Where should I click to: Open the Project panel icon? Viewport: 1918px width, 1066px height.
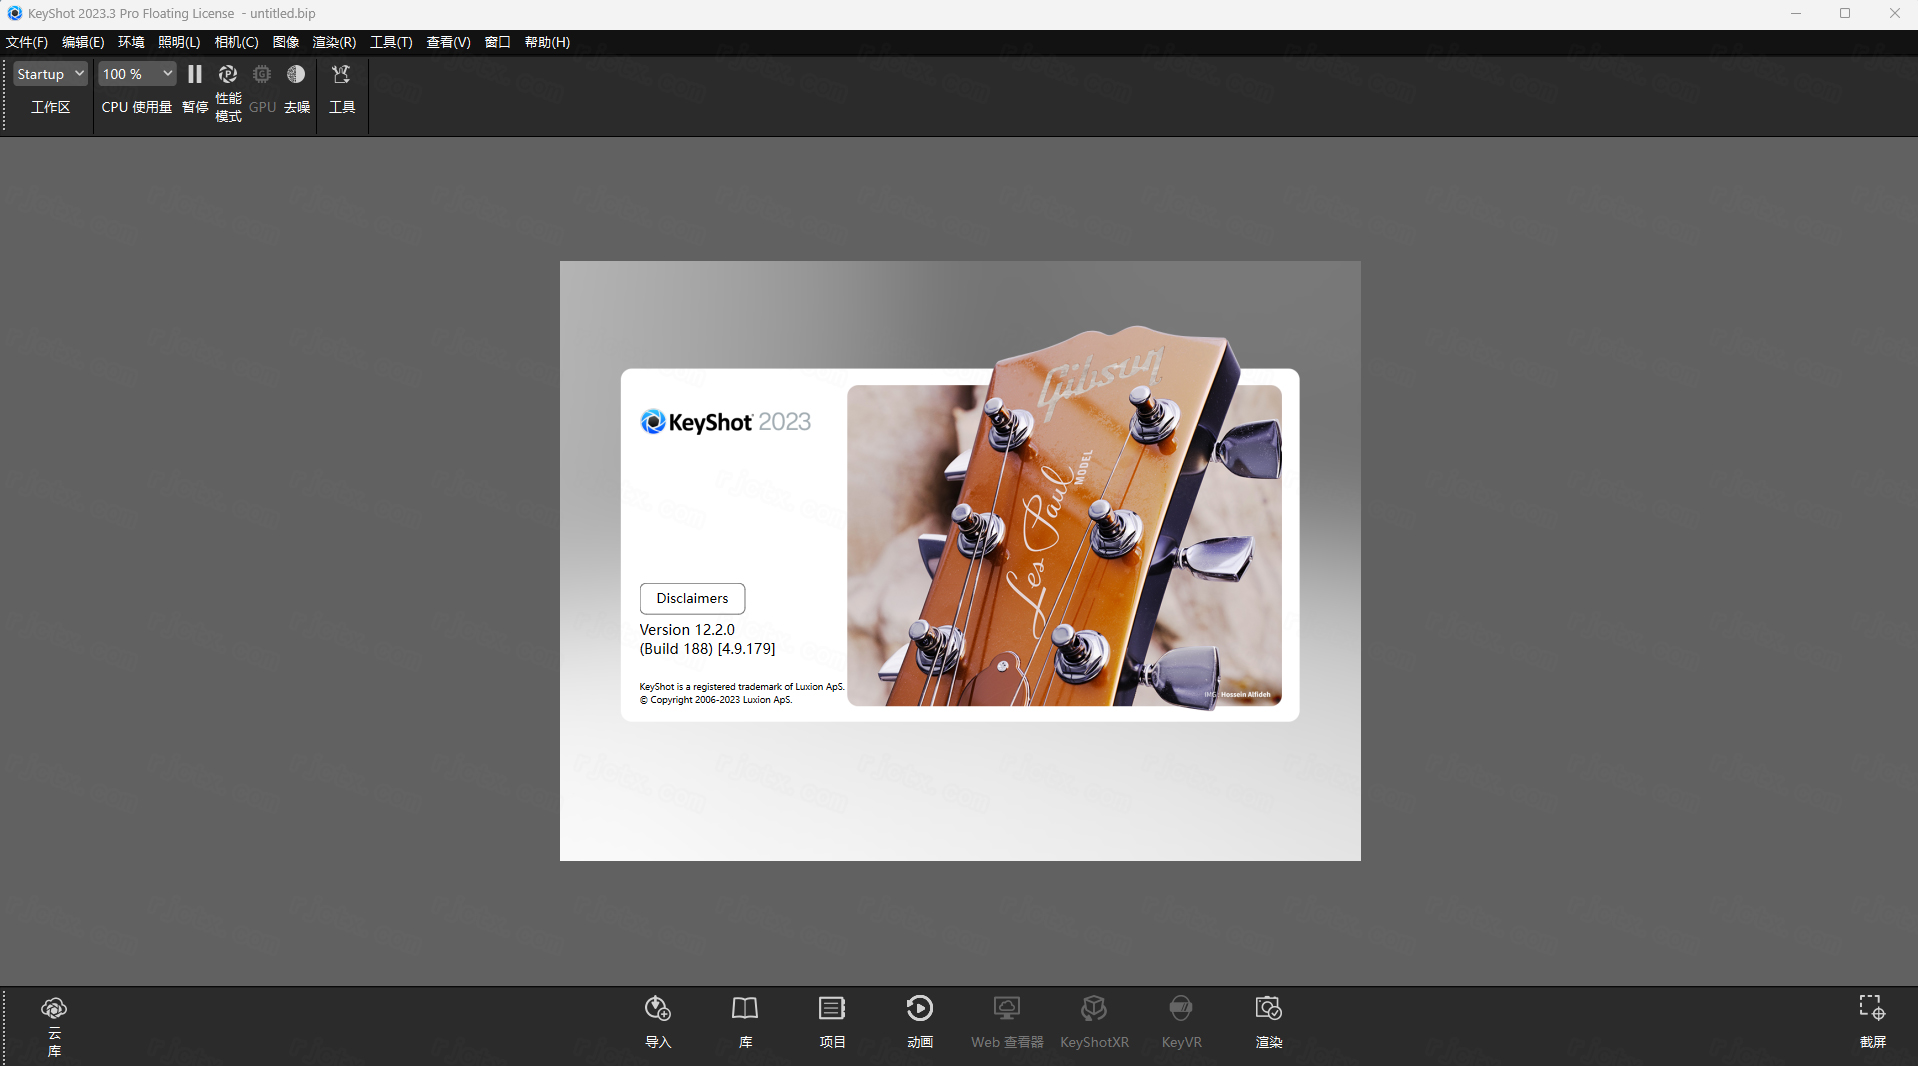[x=832, y=1008]
